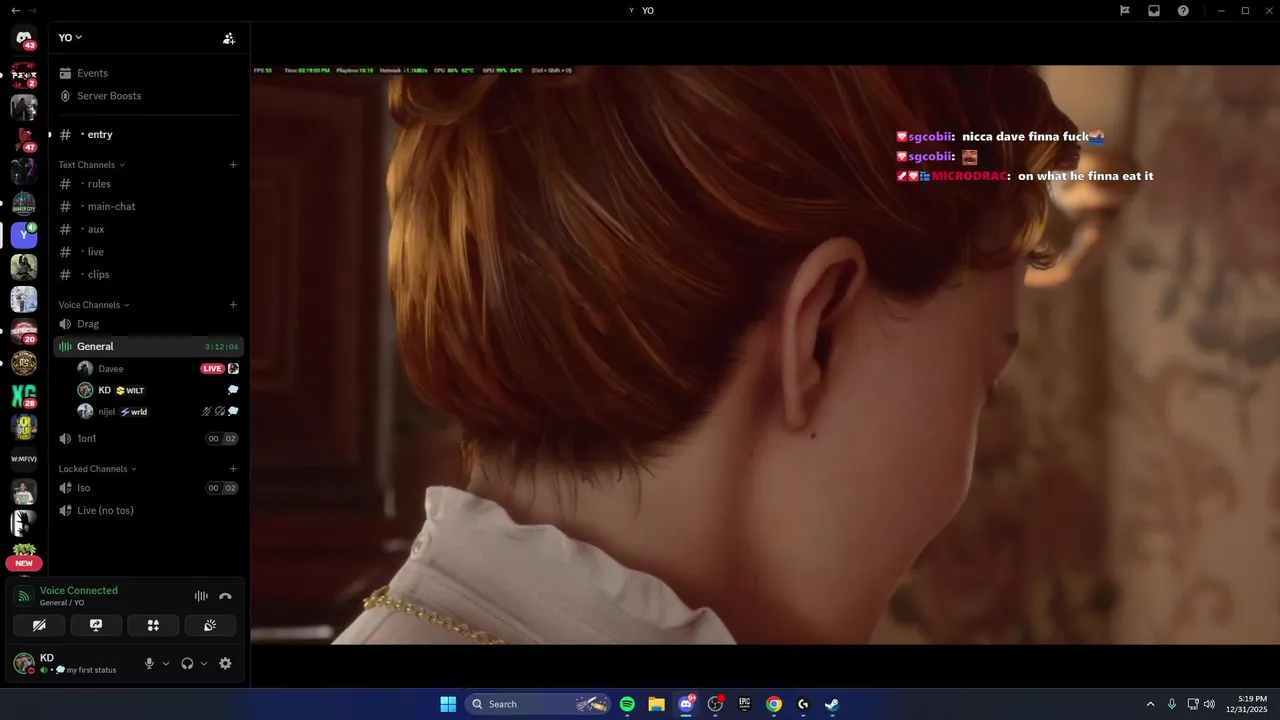Open Discord direct messages home icon
1280x720 pixels.
pos(24,39)
